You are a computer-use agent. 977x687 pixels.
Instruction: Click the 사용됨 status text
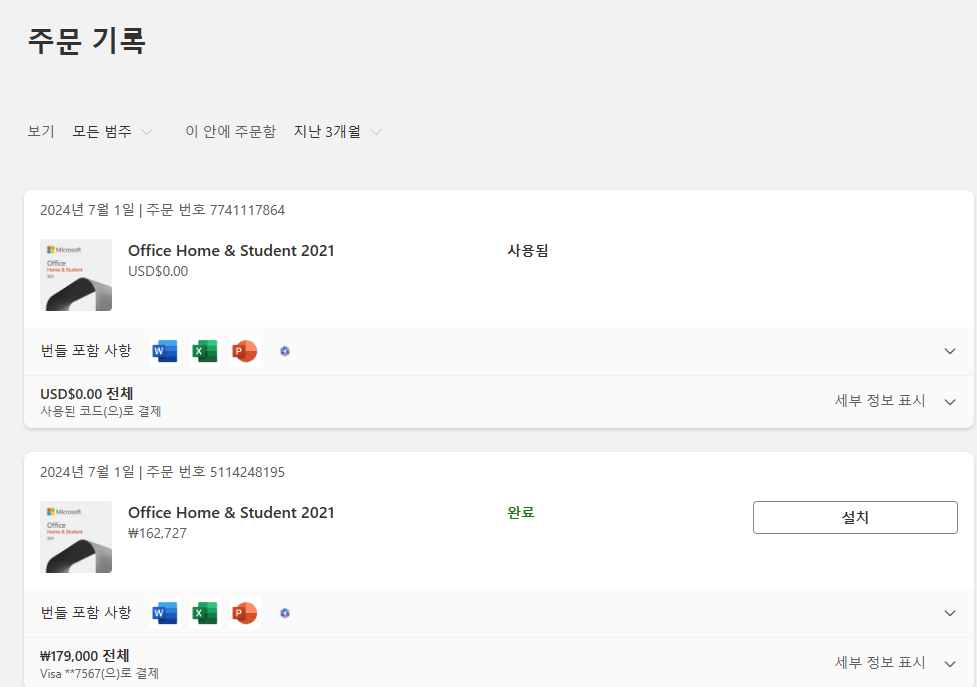click(x=528, y=251)
